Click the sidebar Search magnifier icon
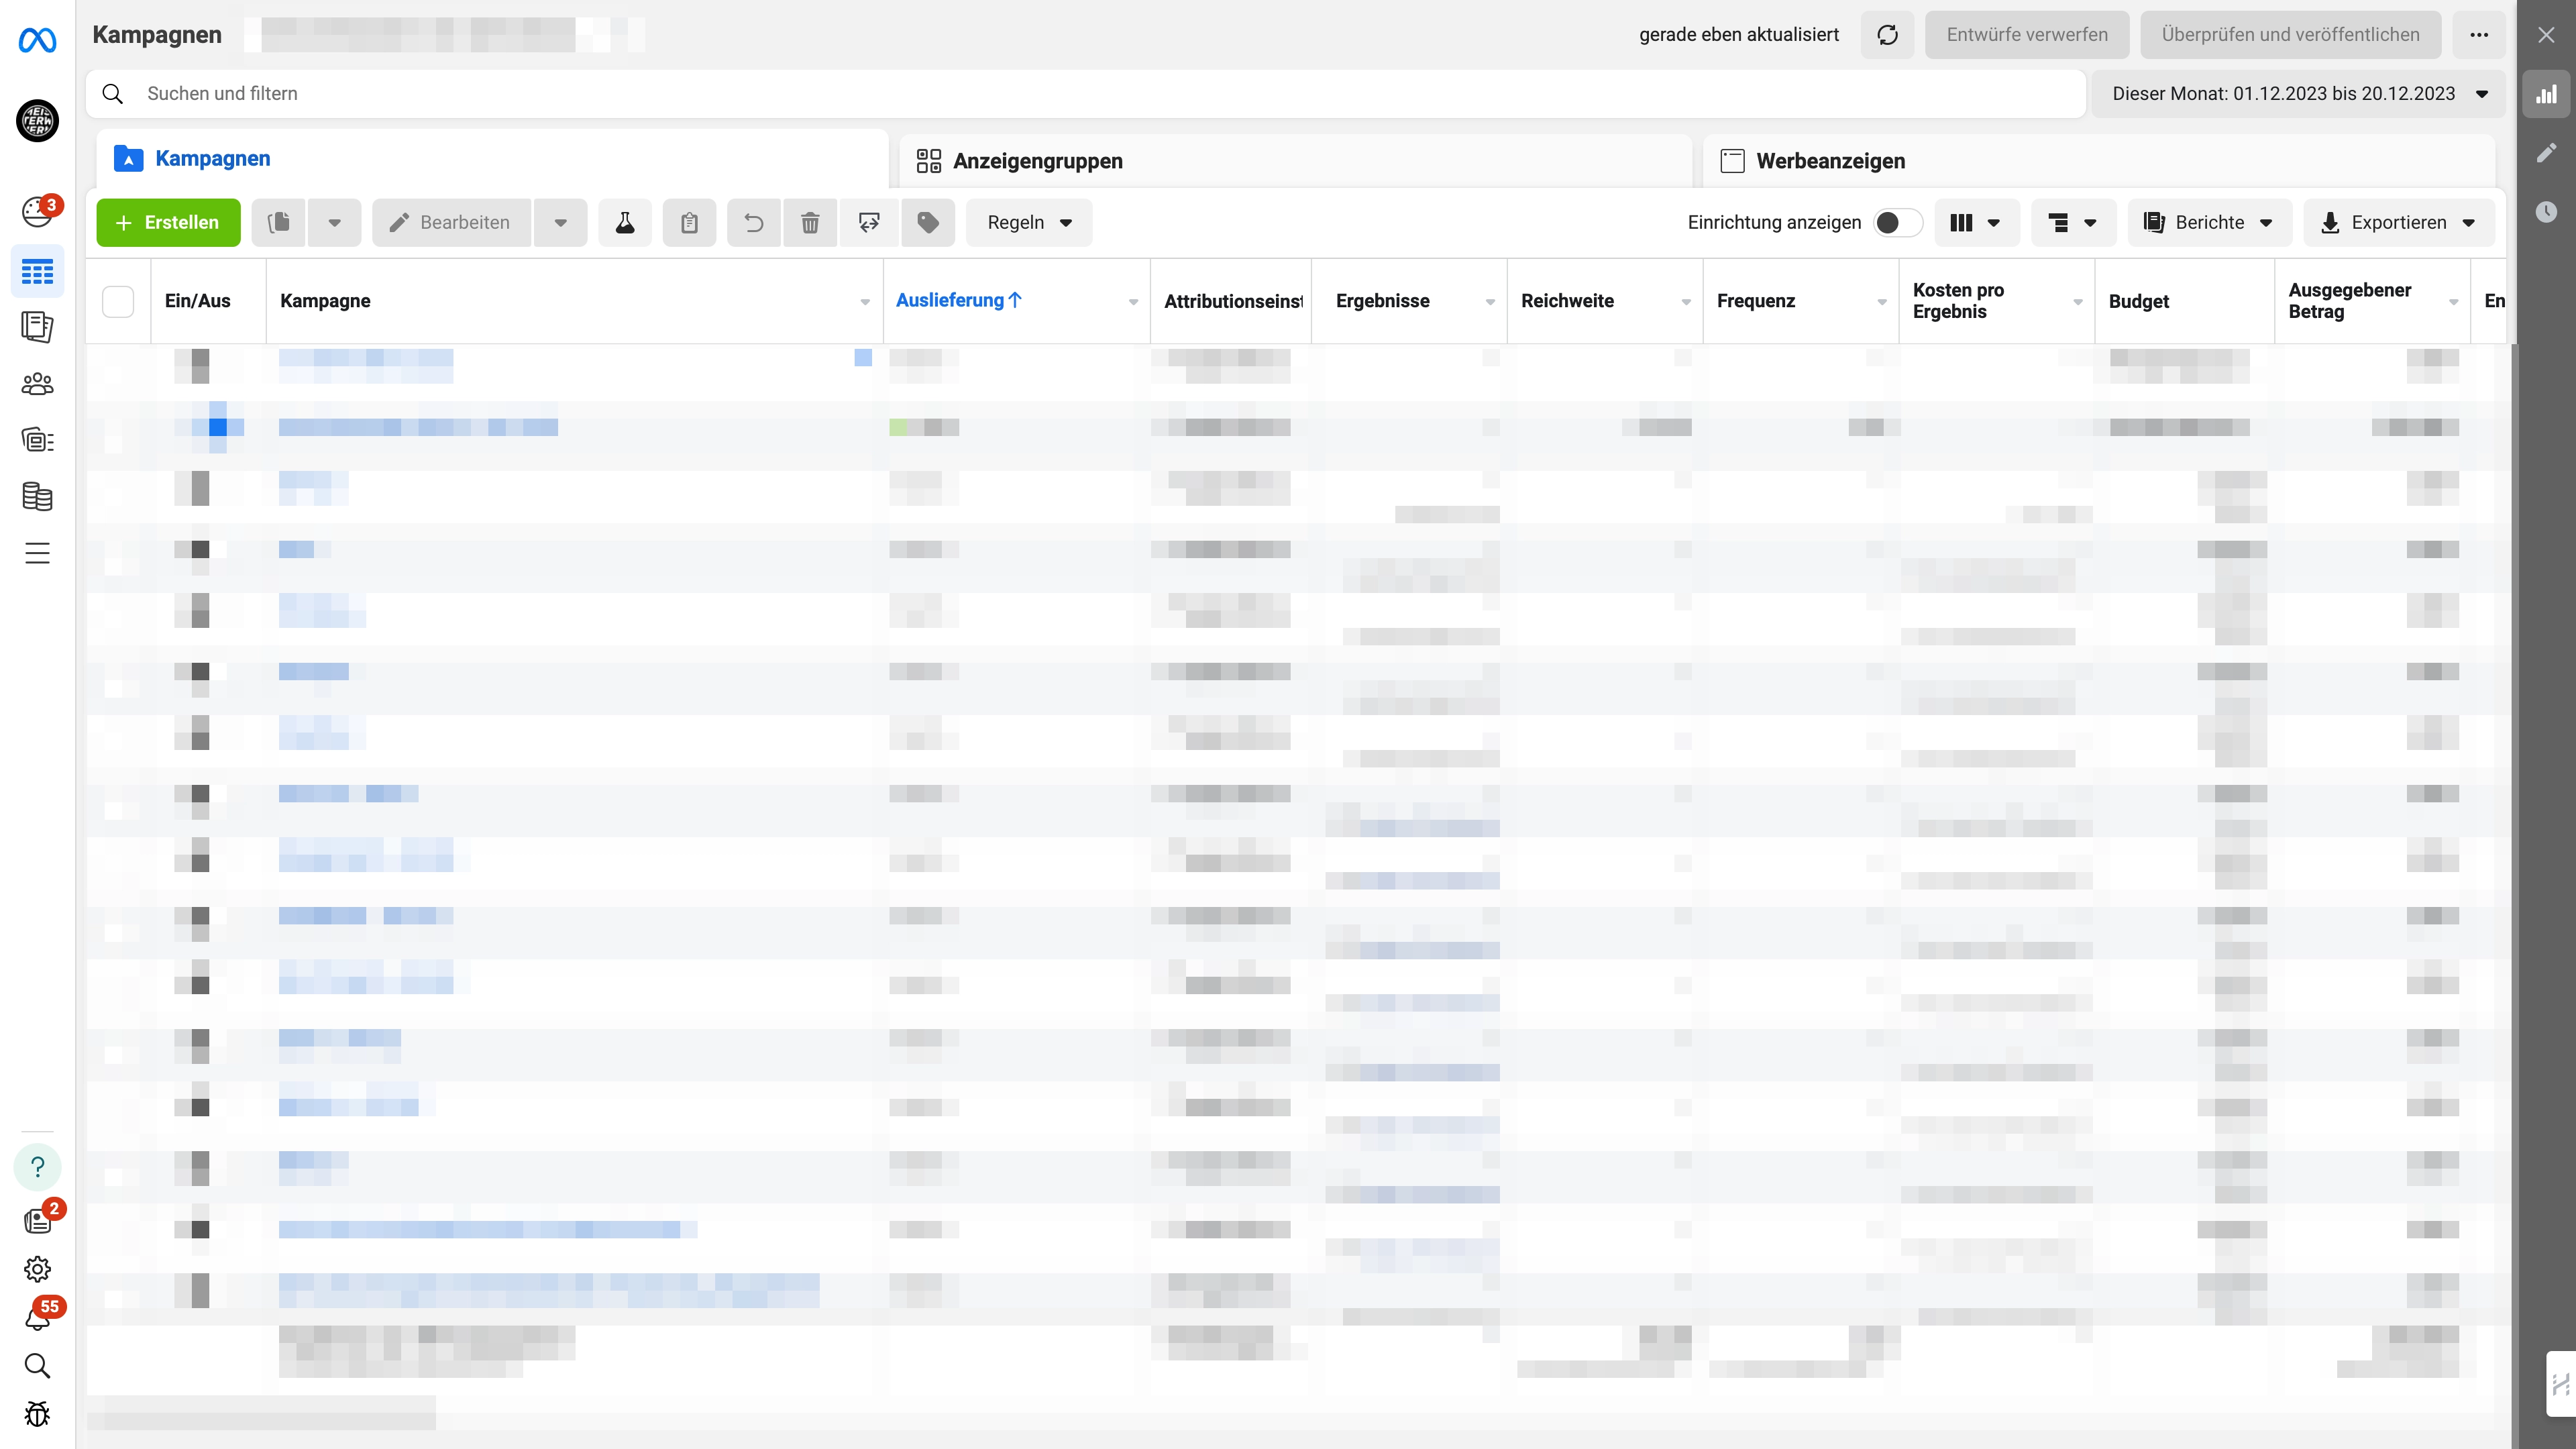Image resolution: width=2576 pixels, height=1449 pixels. 37,1366
